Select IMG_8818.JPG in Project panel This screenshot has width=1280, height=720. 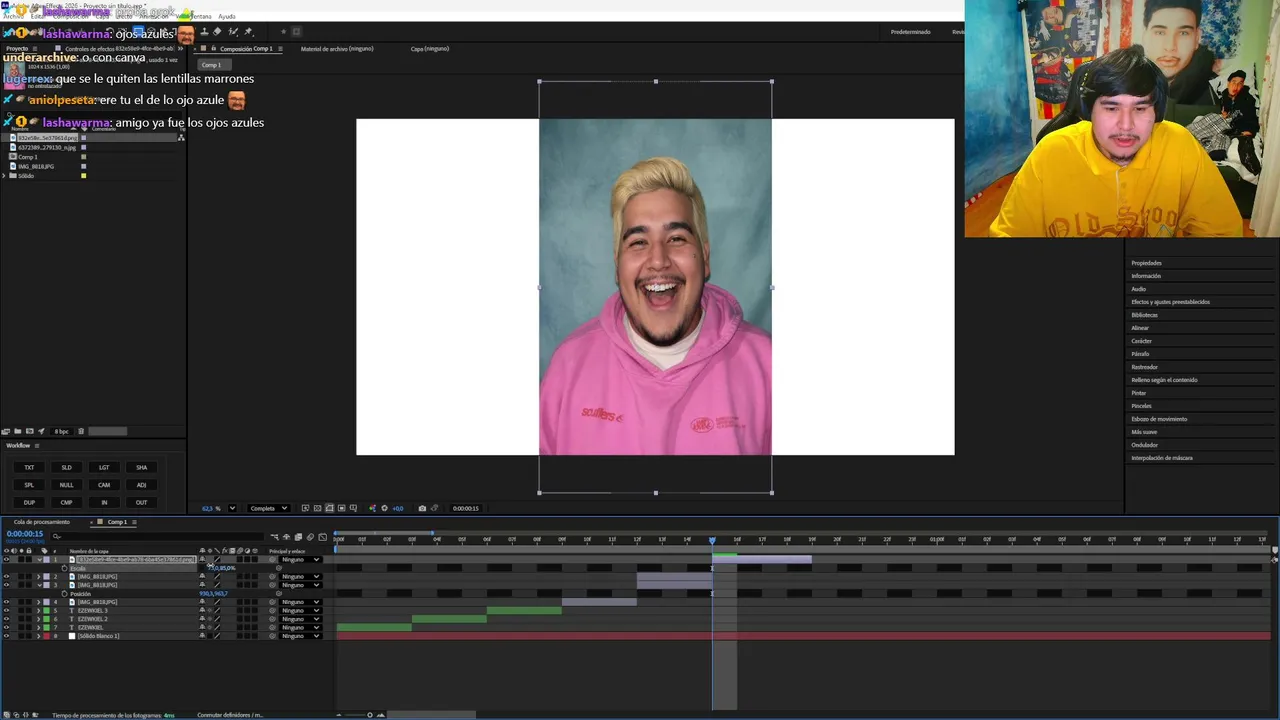pos(36,166)
